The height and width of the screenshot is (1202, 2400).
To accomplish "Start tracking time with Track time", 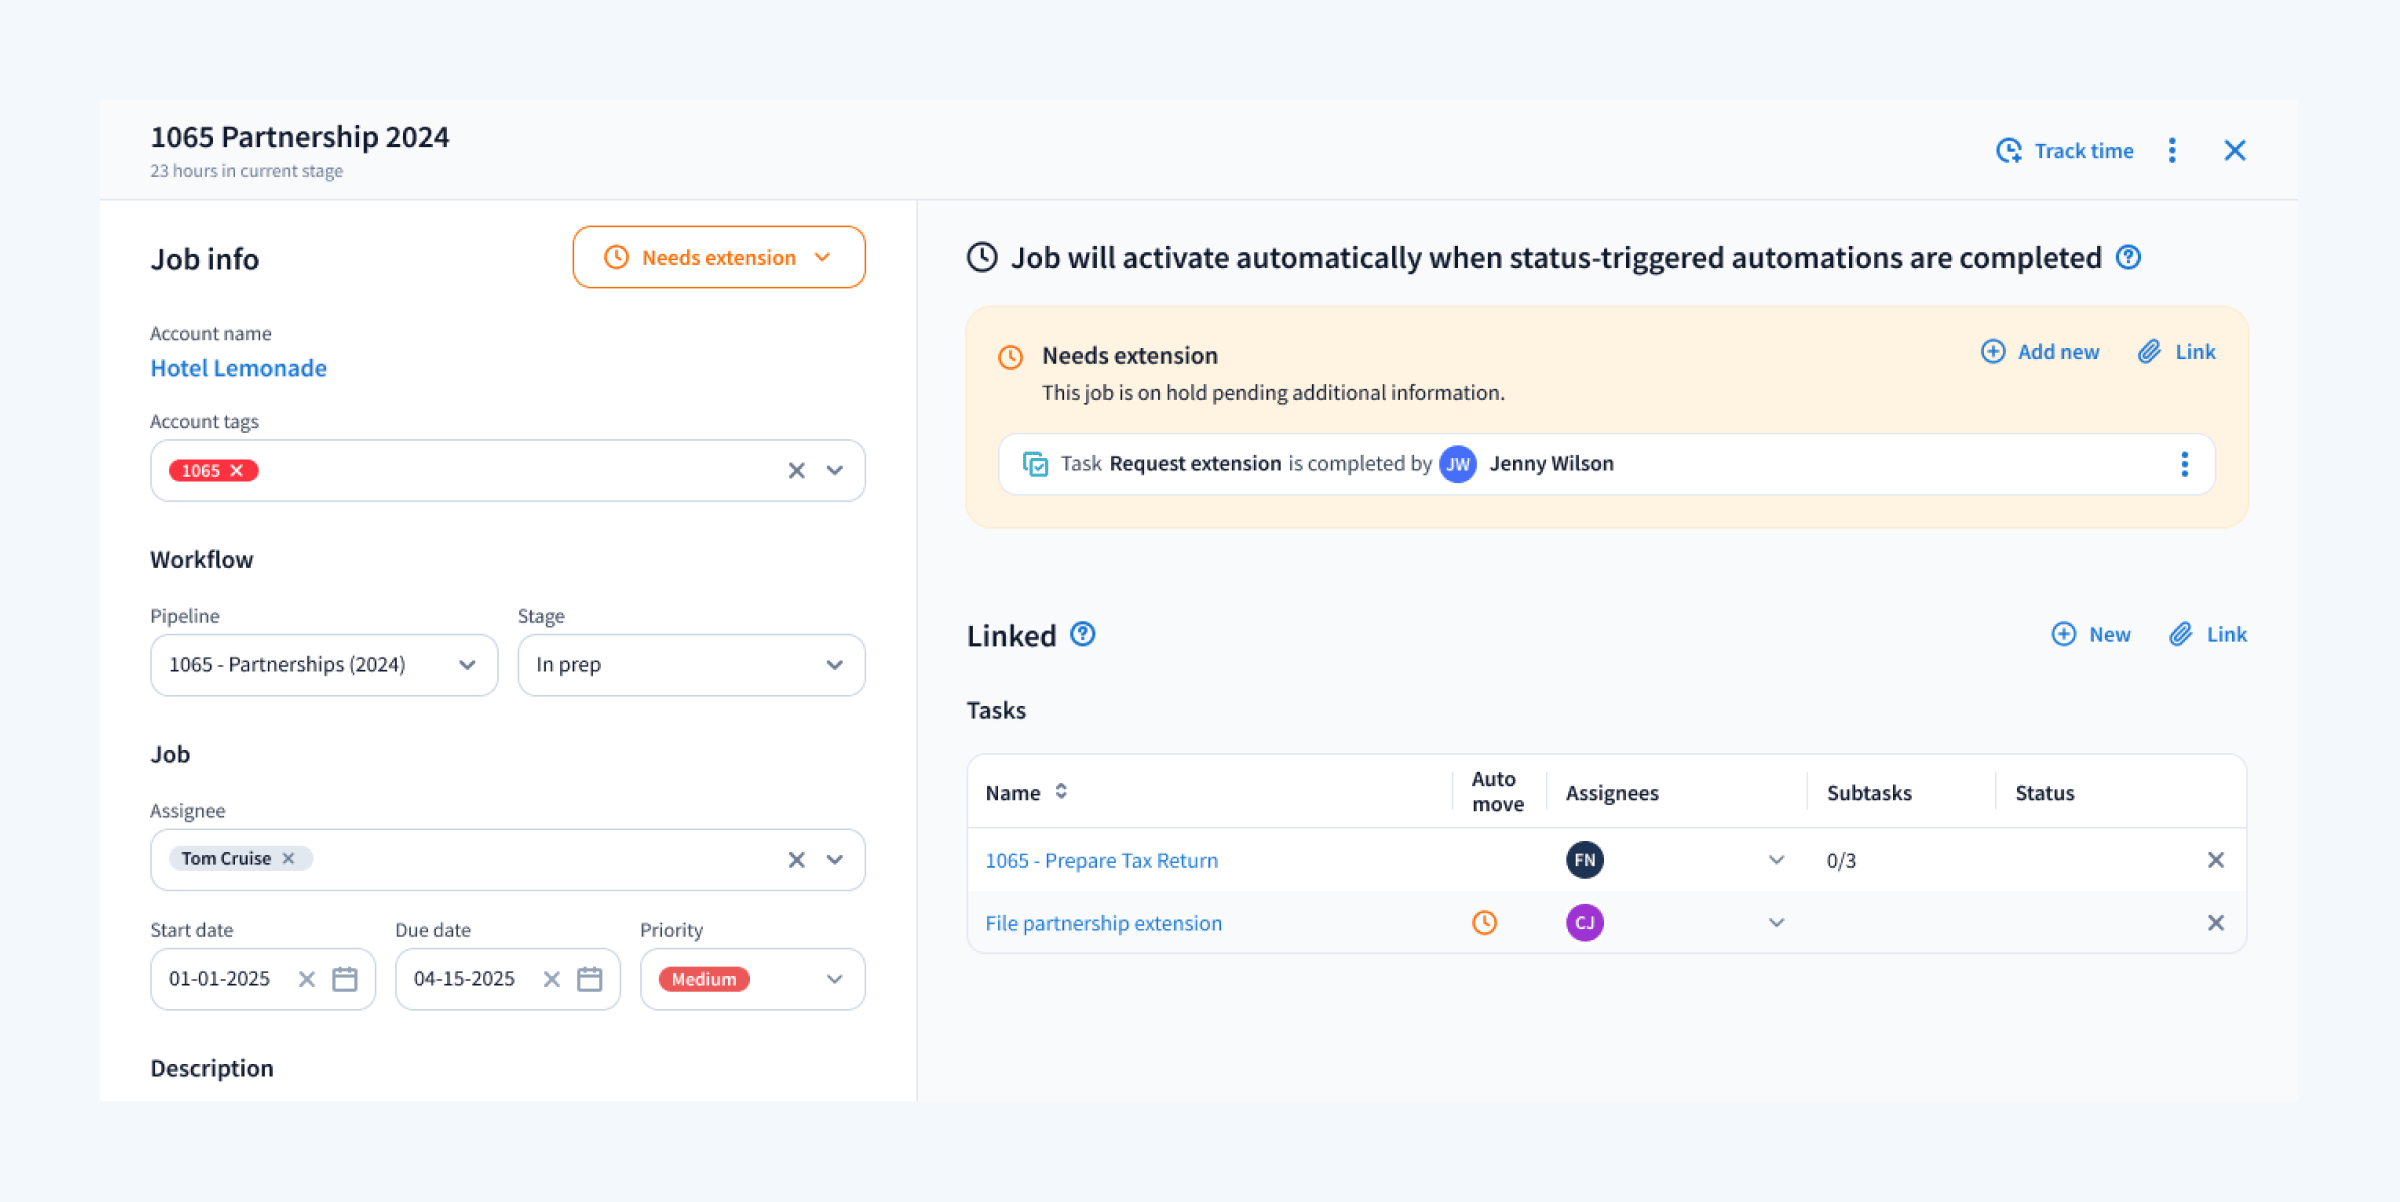I will 2064,151.
